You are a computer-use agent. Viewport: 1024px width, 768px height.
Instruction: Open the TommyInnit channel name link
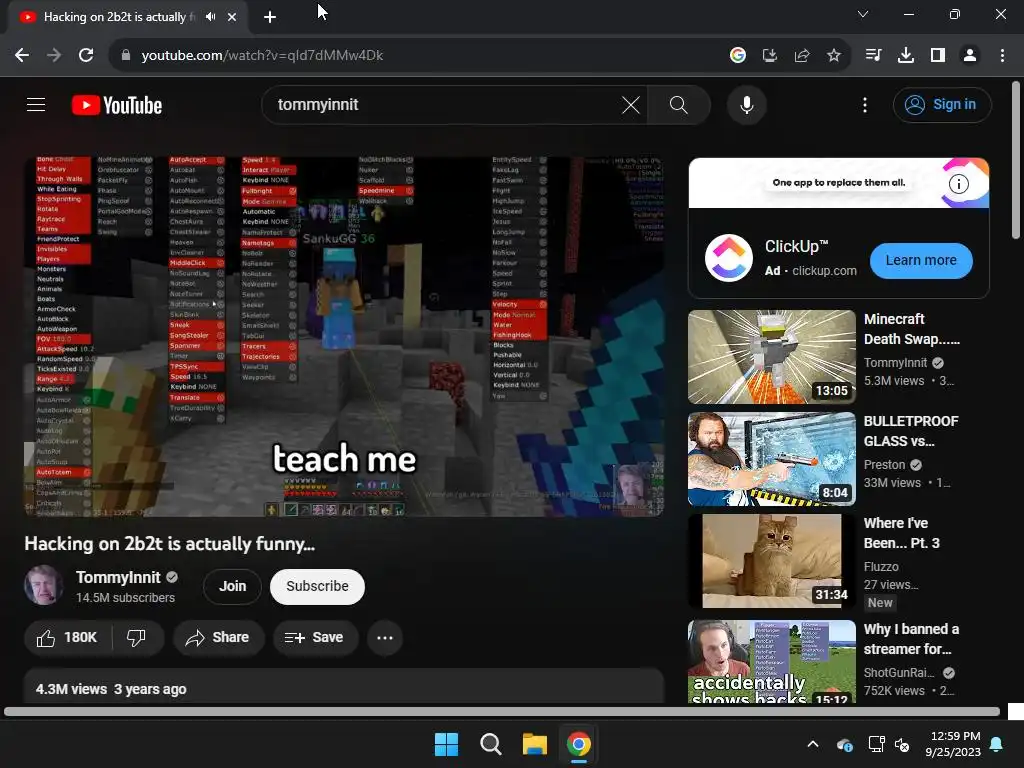tap(118, 577)
